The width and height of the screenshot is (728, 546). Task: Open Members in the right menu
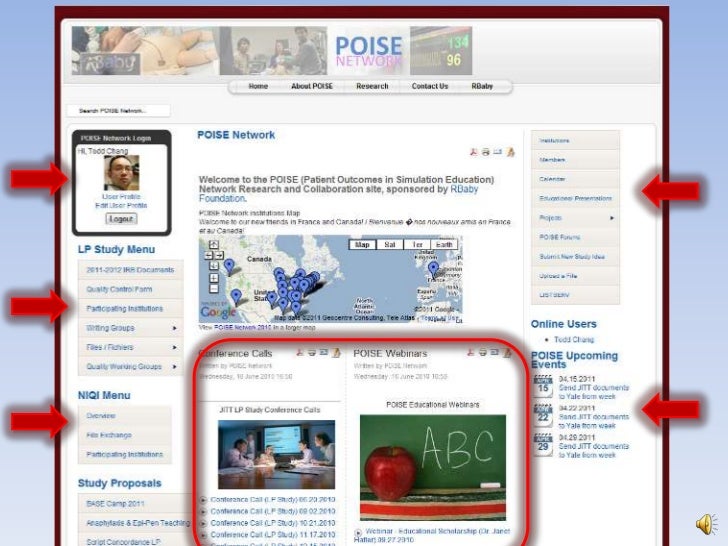point(575,160)
